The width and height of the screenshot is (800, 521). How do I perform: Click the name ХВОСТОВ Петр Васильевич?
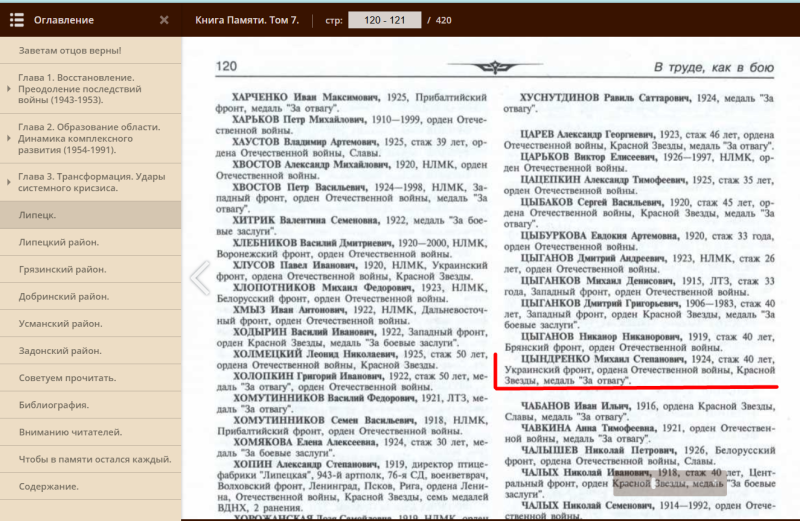299,187
